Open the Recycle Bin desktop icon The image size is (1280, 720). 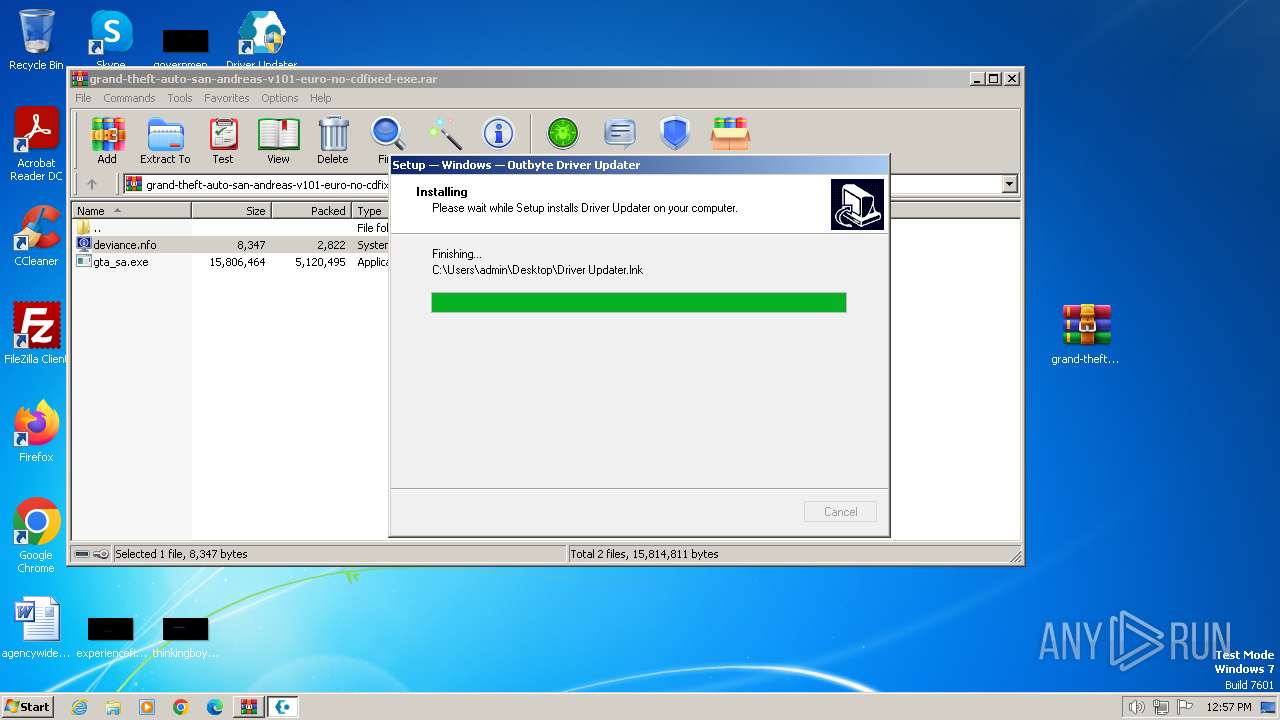36,40
